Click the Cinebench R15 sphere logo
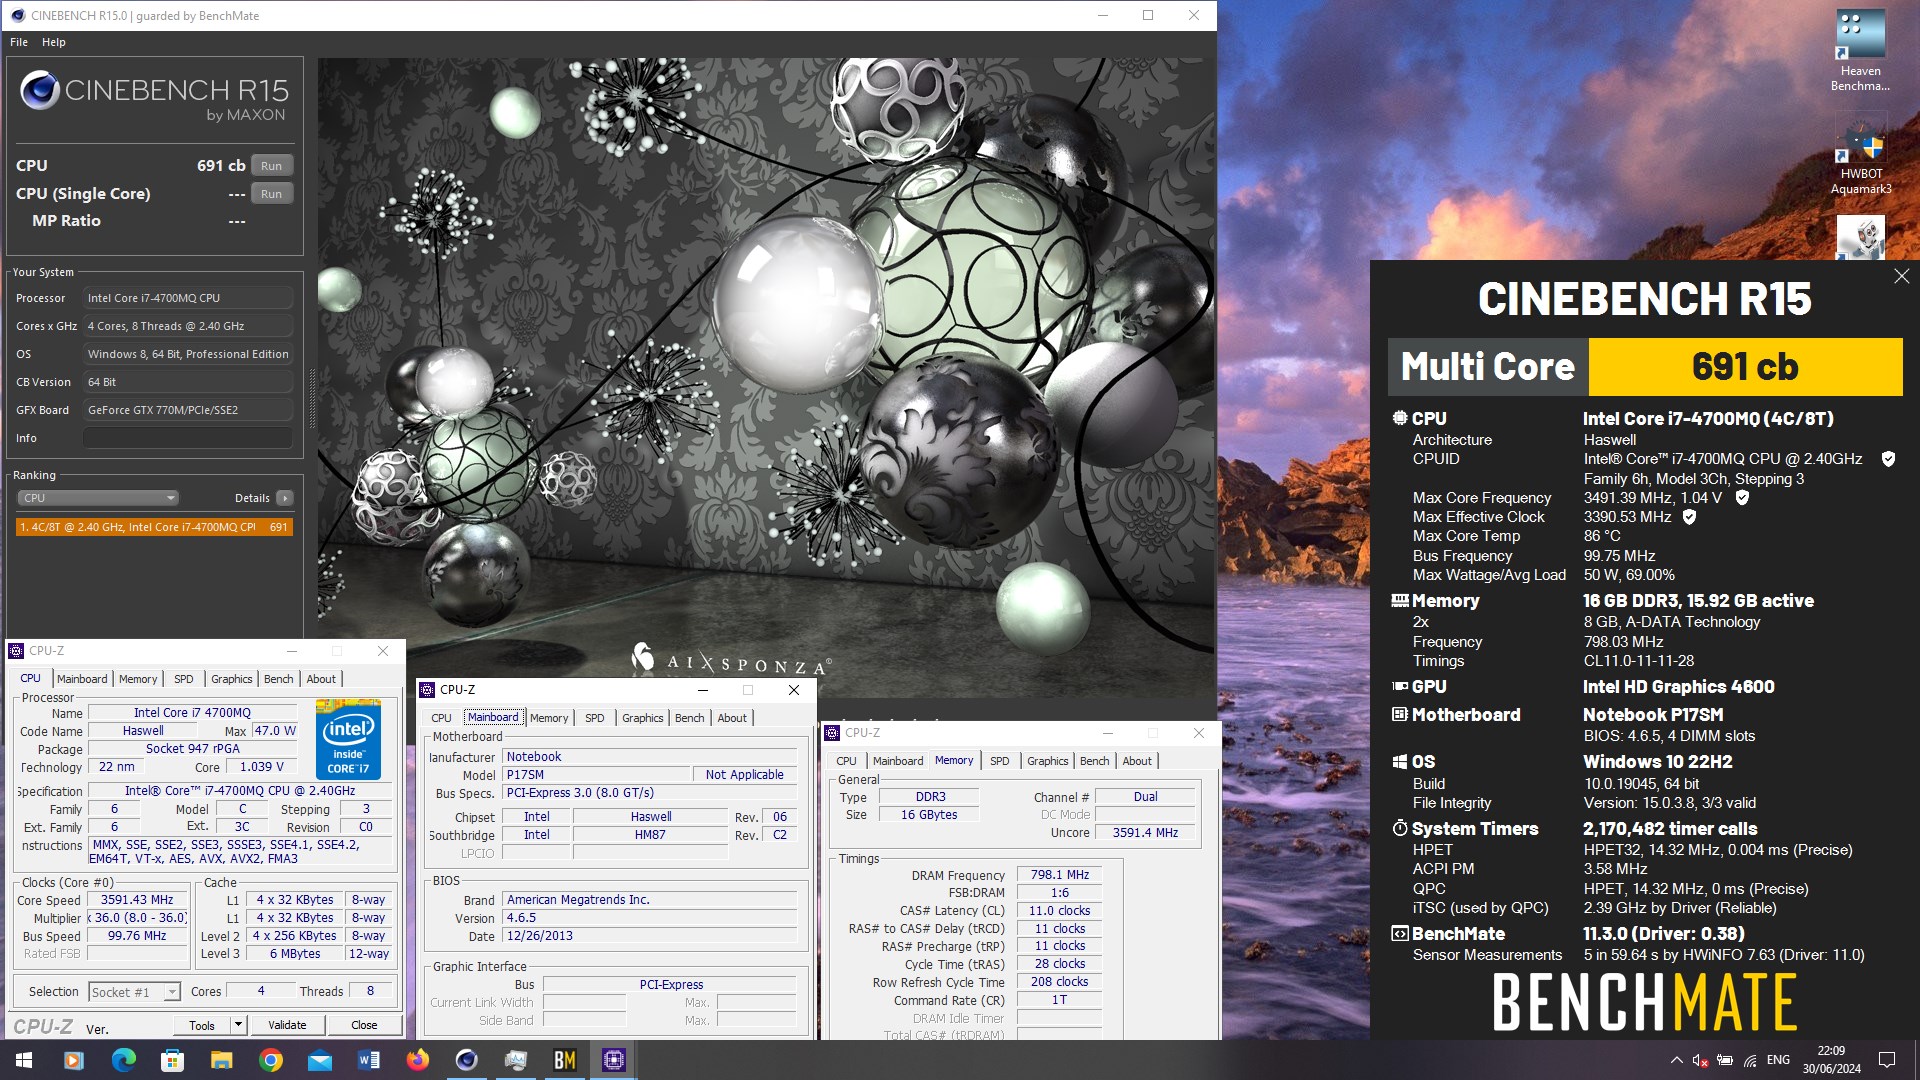 (40, 90)
